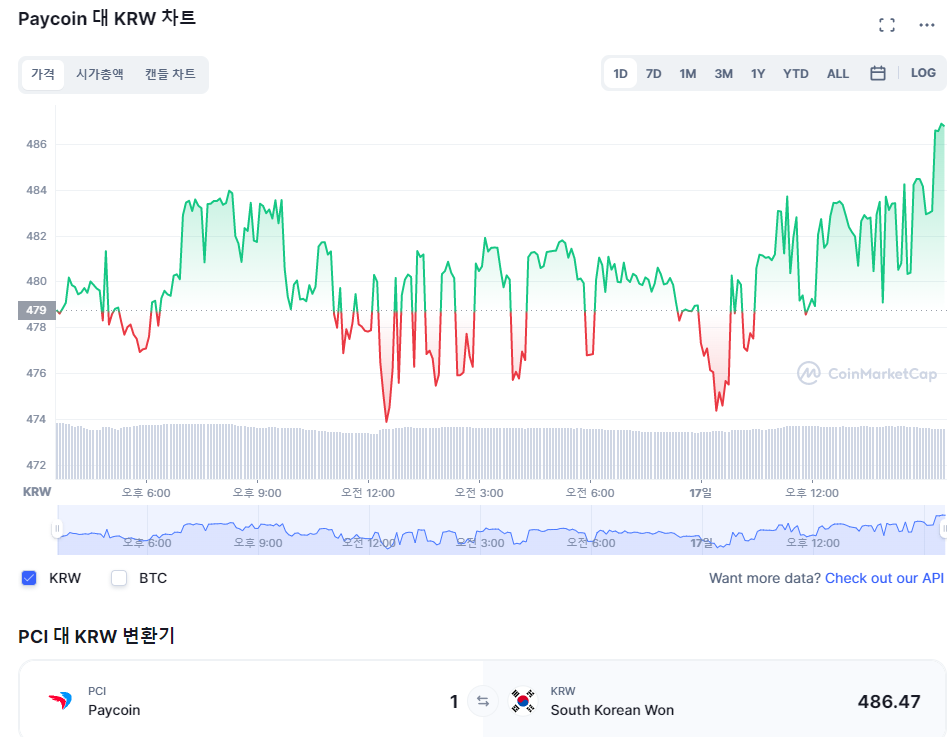Click the '오전 12:00' main axis label
Image resolution: width=952 pixels, height=737 pixels.
point(368,493)
